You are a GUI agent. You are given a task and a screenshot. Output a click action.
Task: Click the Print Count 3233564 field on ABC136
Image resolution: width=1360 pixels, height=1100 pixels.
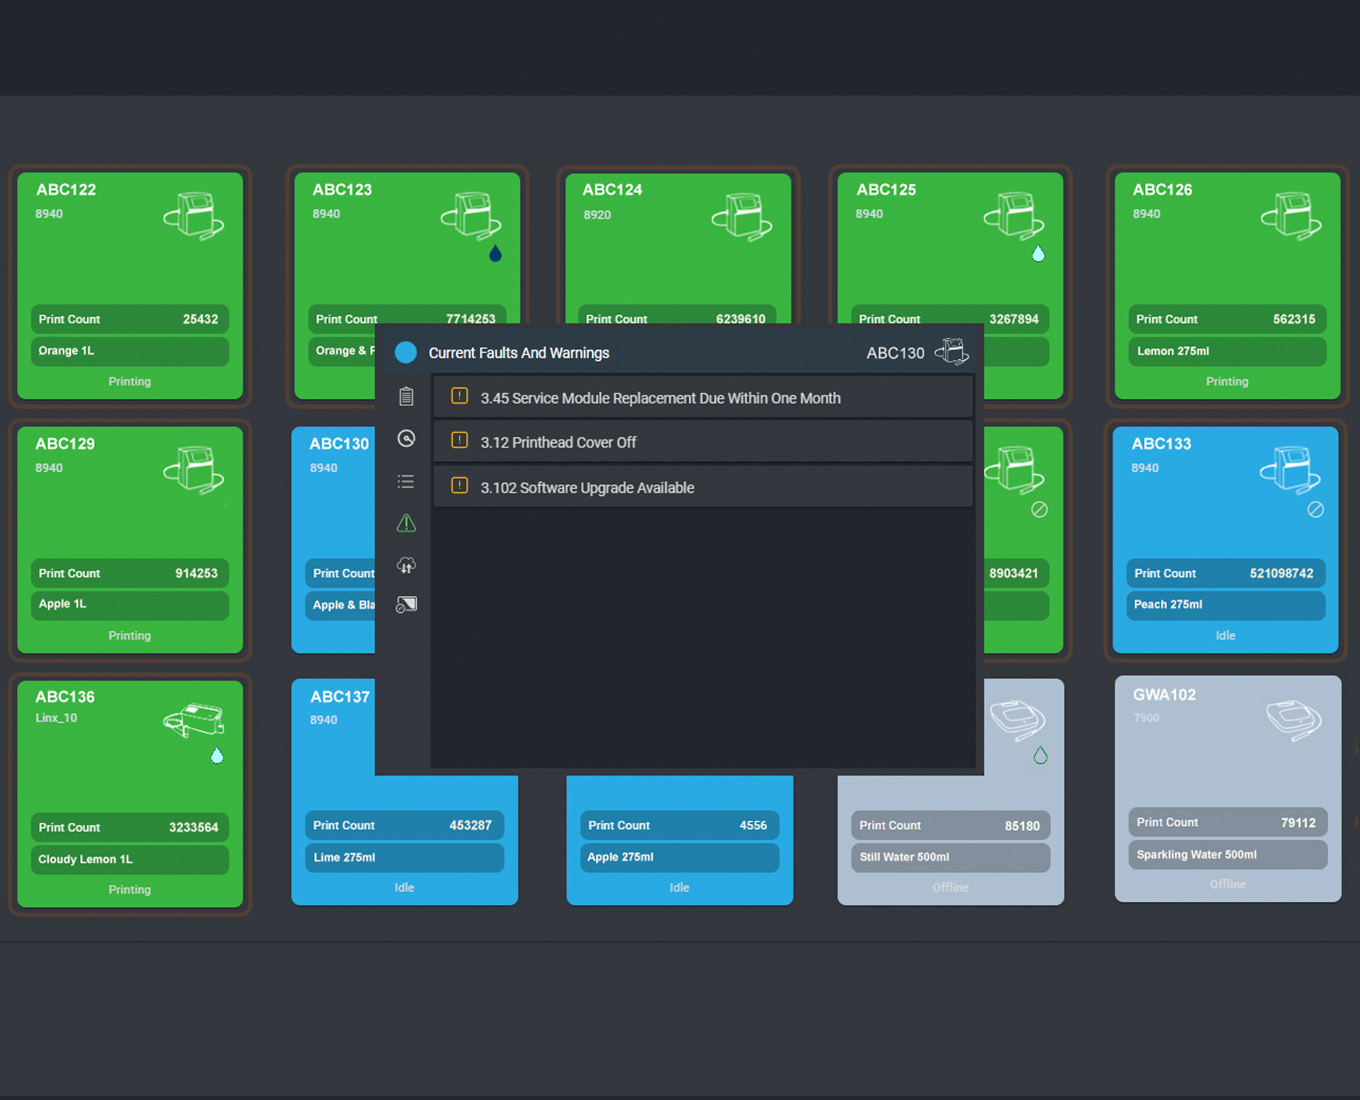click(130, 827)
